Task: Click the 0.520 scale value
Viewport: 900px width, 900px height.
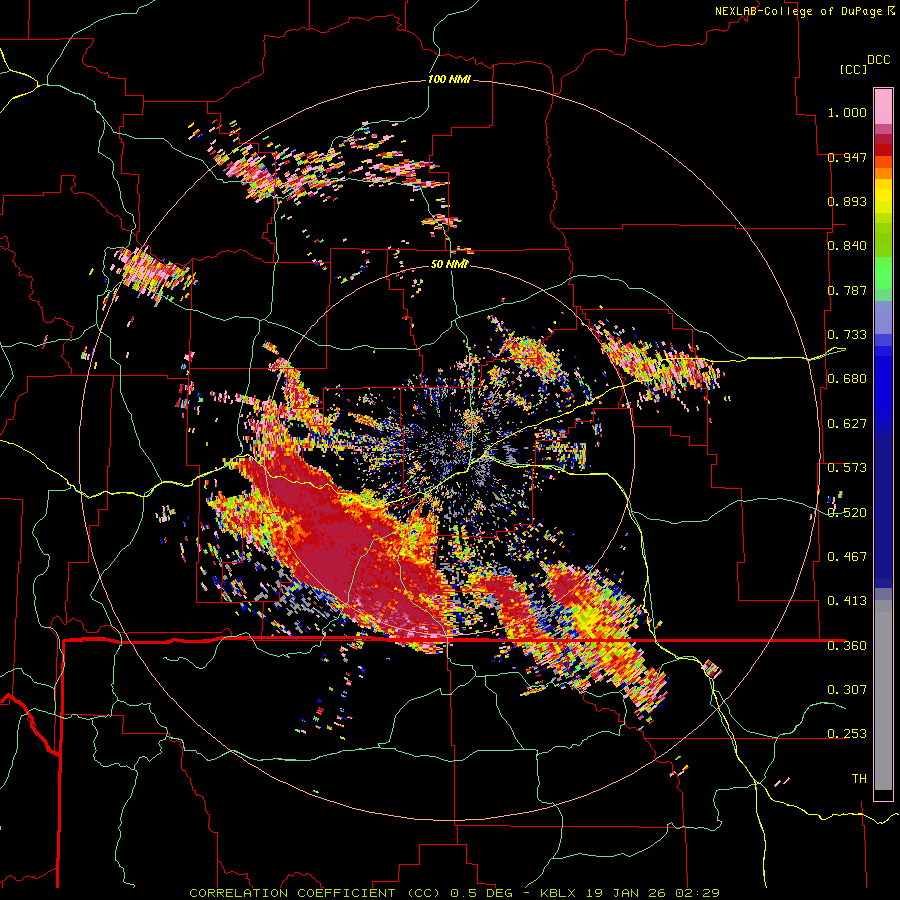Action: (x=847, y=513)
